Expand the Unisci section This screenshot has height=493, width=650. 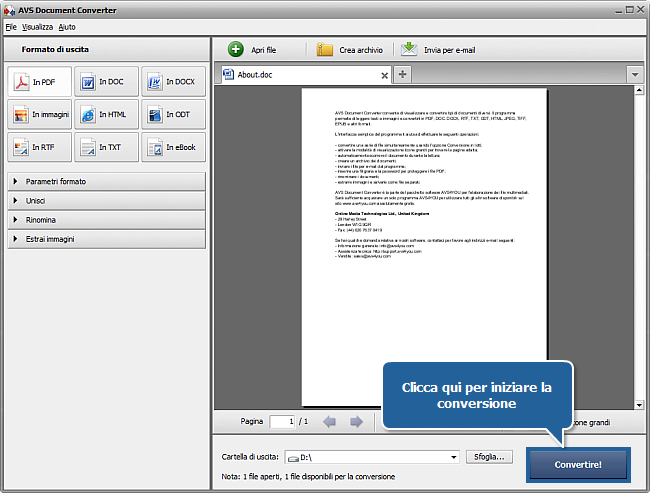[x=106, y=201]
